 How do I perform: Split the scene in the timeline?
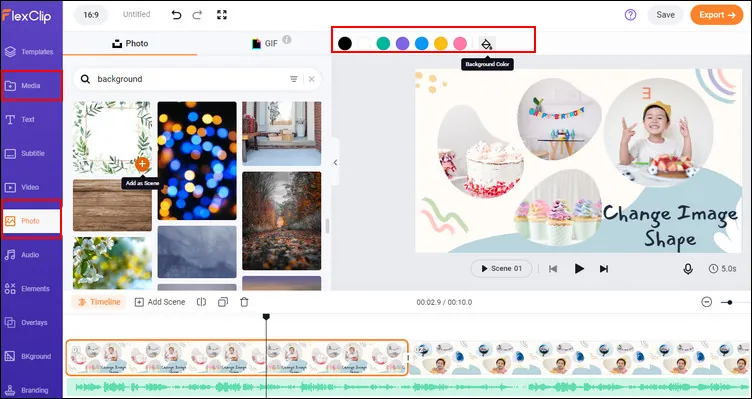click(201, 302)
